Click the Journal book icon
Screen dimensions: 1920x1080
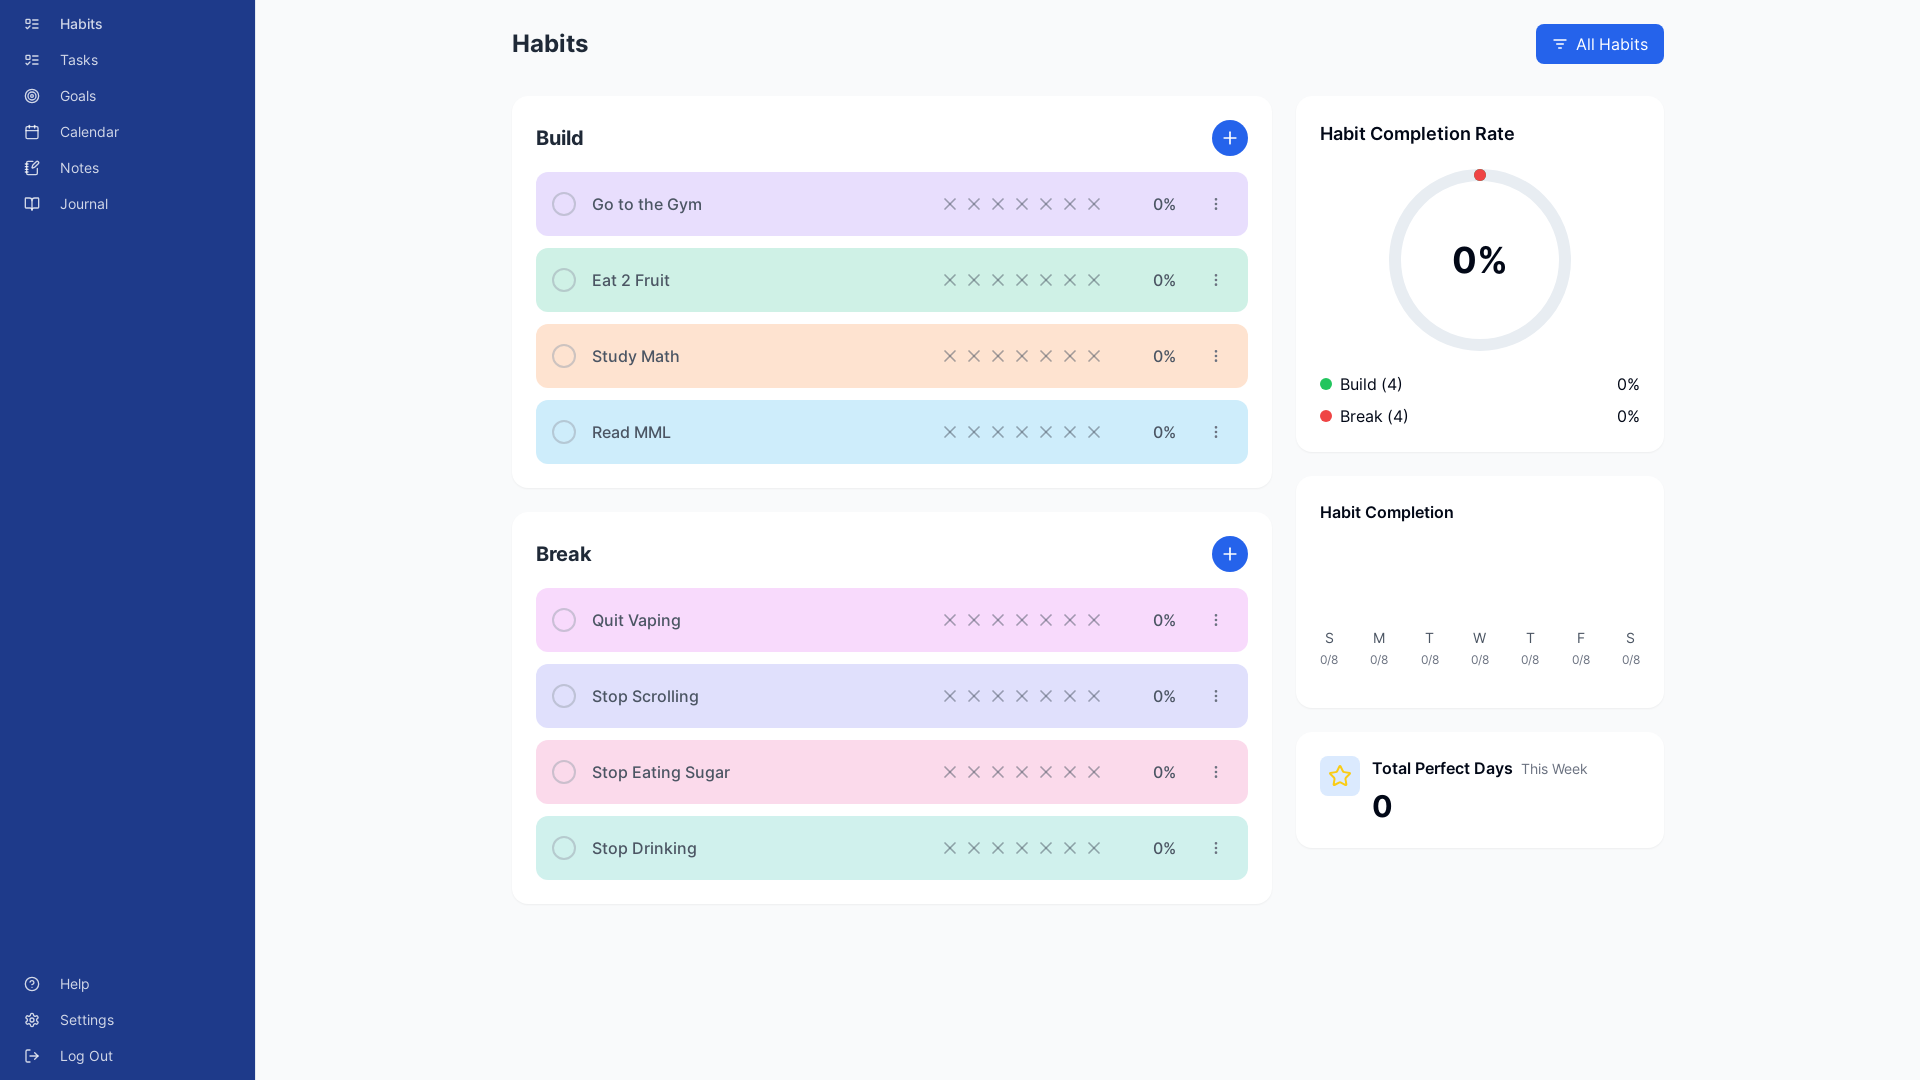(x=32, y=204)
